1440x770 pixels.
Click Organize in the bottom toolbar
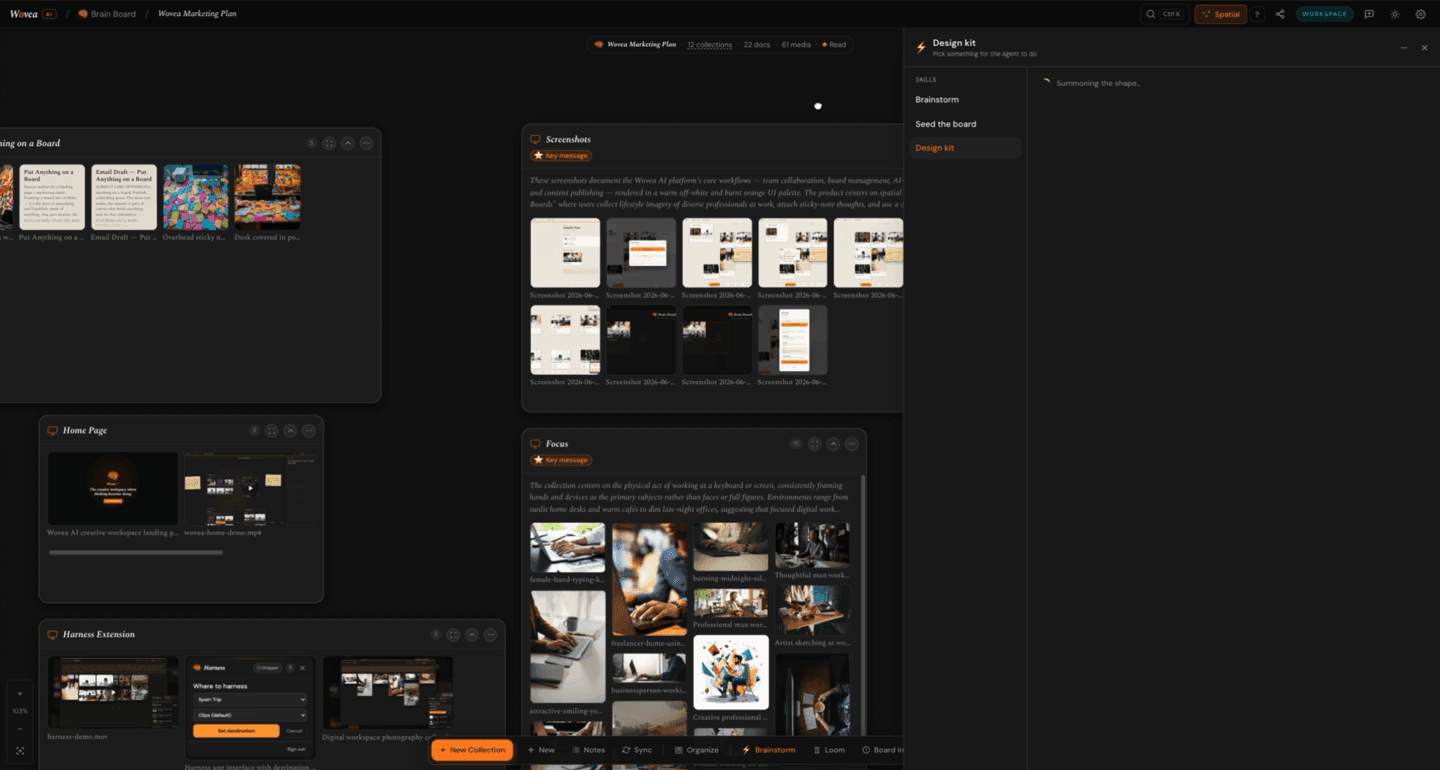[x=697, y=750]
